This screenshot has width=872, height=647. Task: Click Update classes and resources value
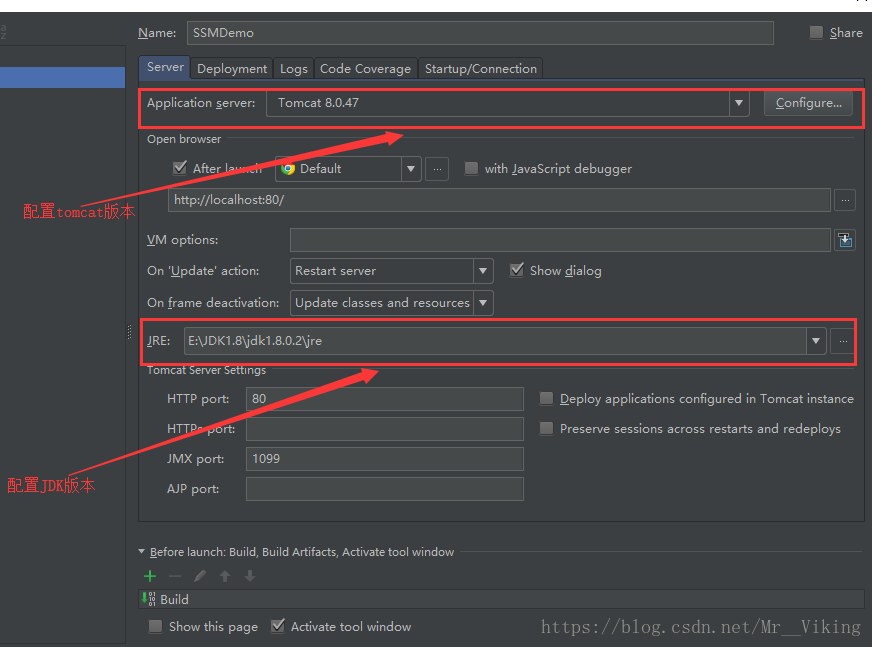[382, 303]
